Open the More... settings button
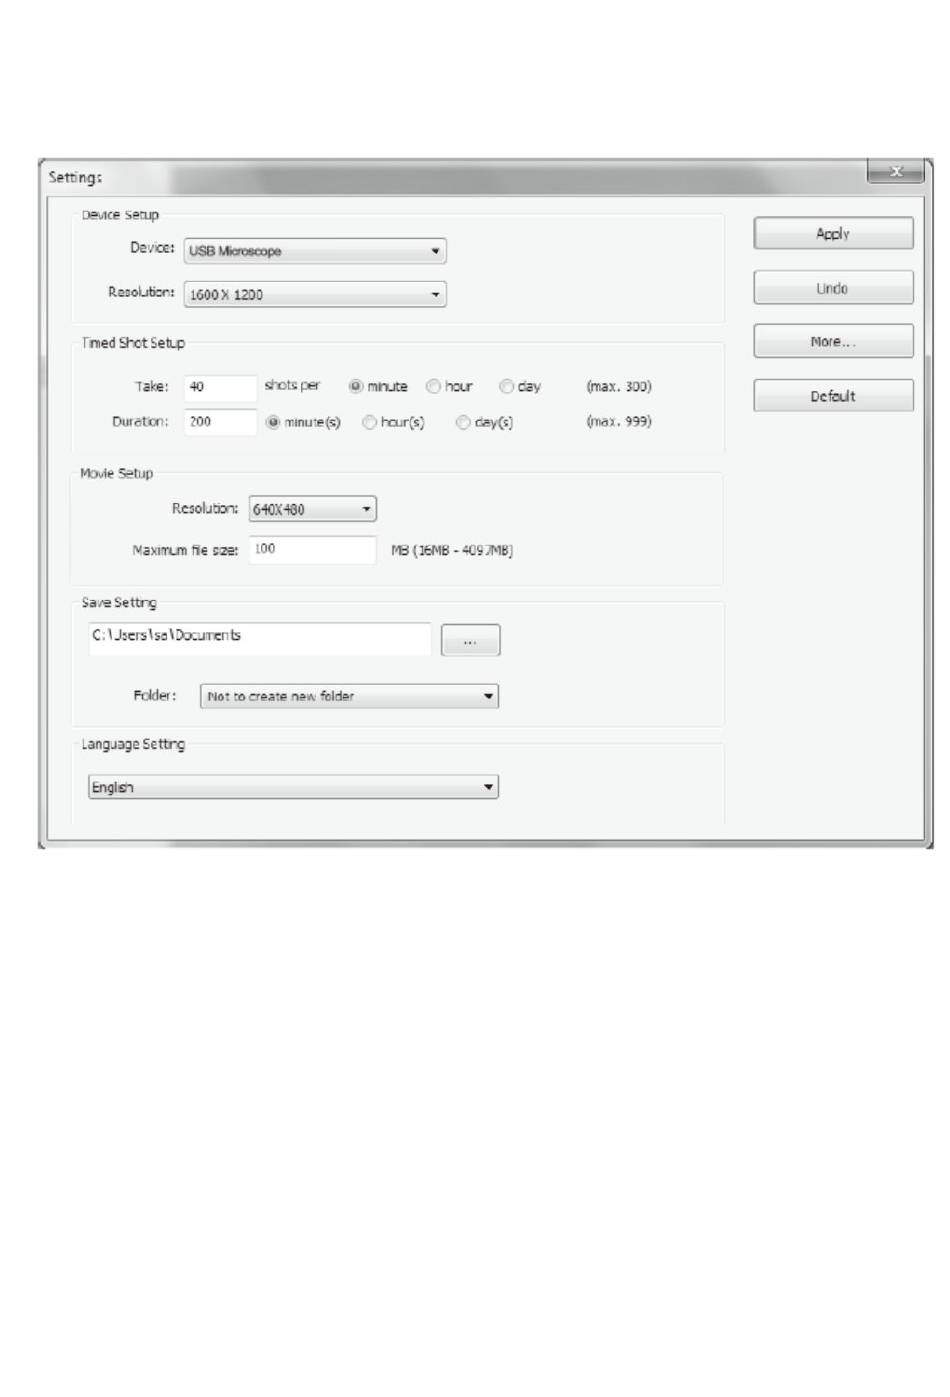The image size is (950, 1397). tap(833, 342)
